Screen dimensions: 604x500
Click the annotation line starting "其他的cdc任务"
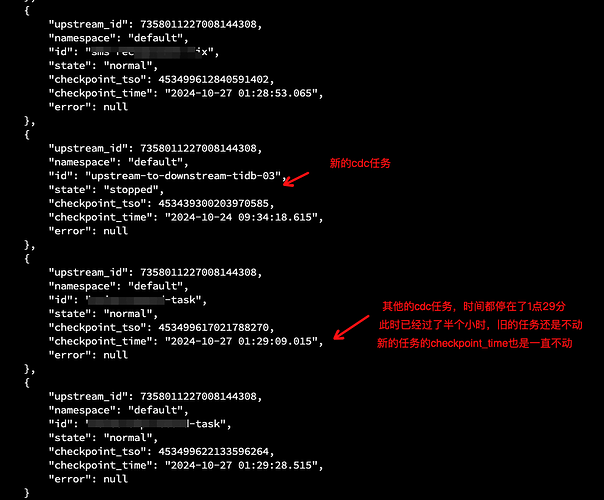coord(474,307)
